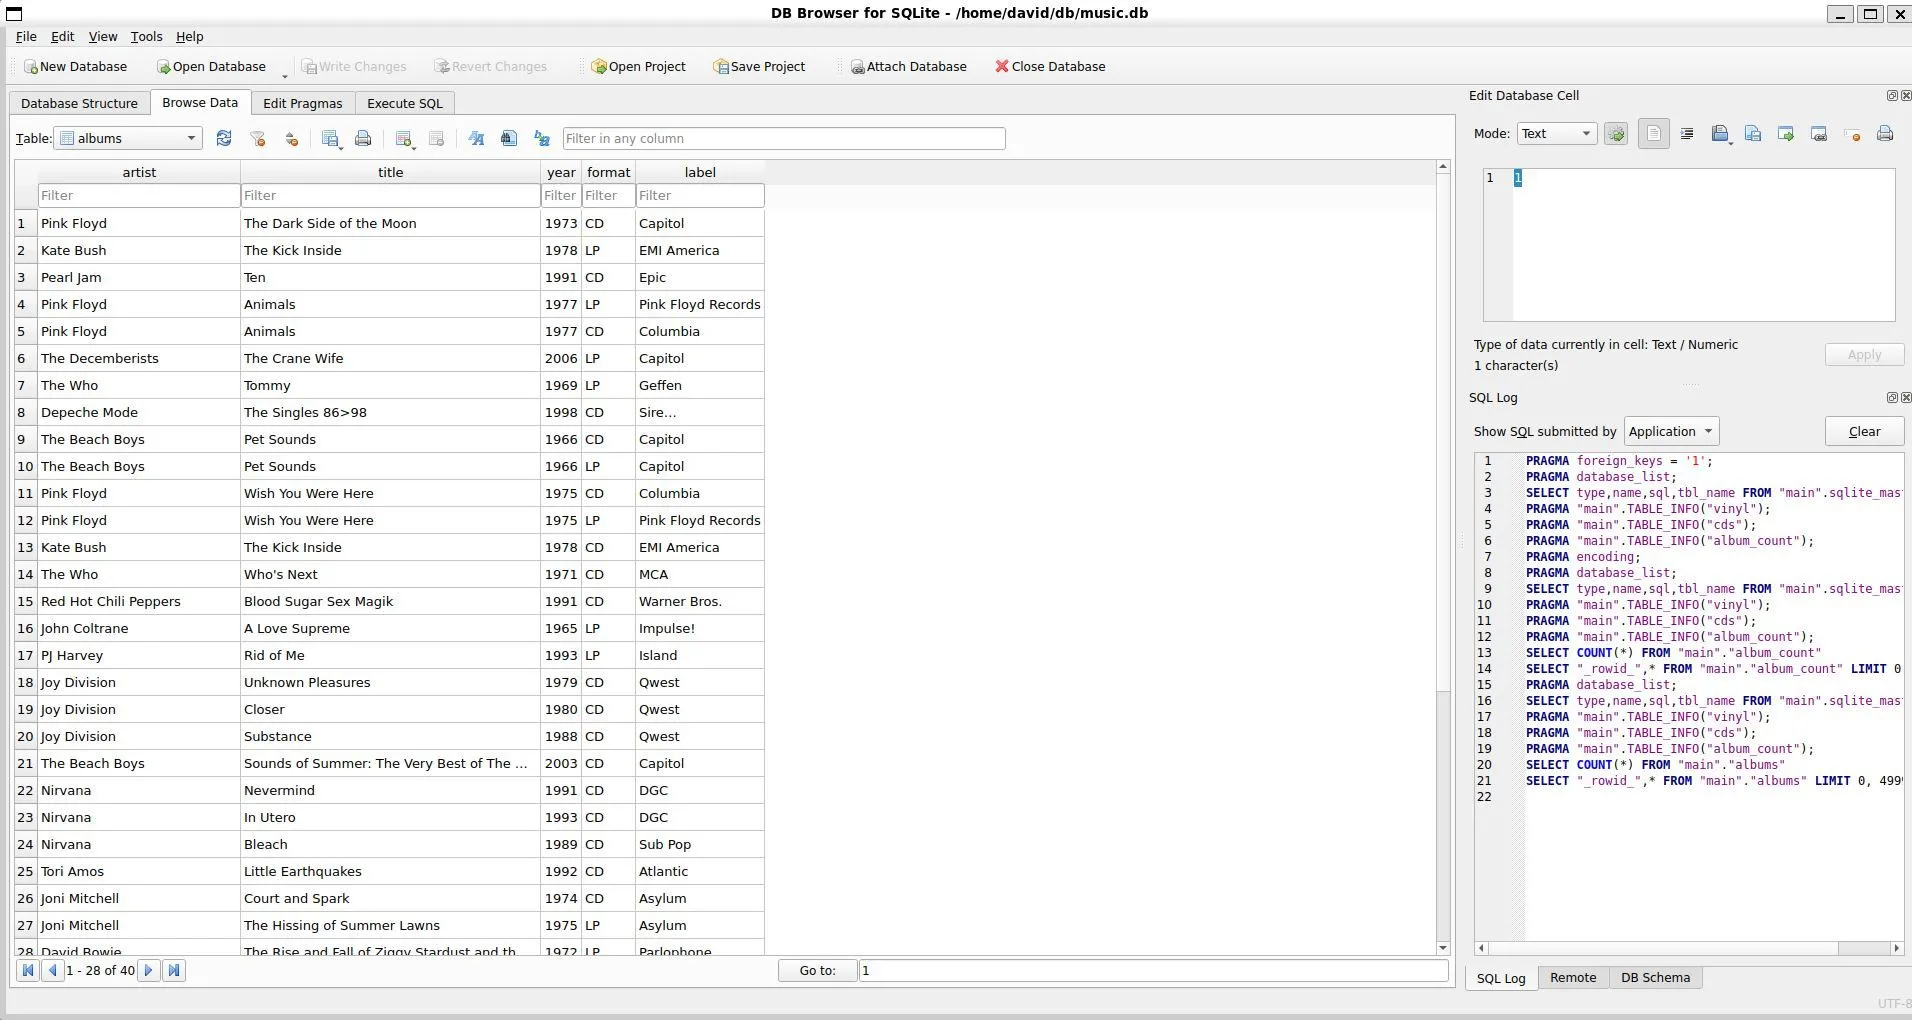The height and width of the screenshot is (1020, 1912).
Task: Switch to the Execute SQL tab
Action: coord(404,103)
